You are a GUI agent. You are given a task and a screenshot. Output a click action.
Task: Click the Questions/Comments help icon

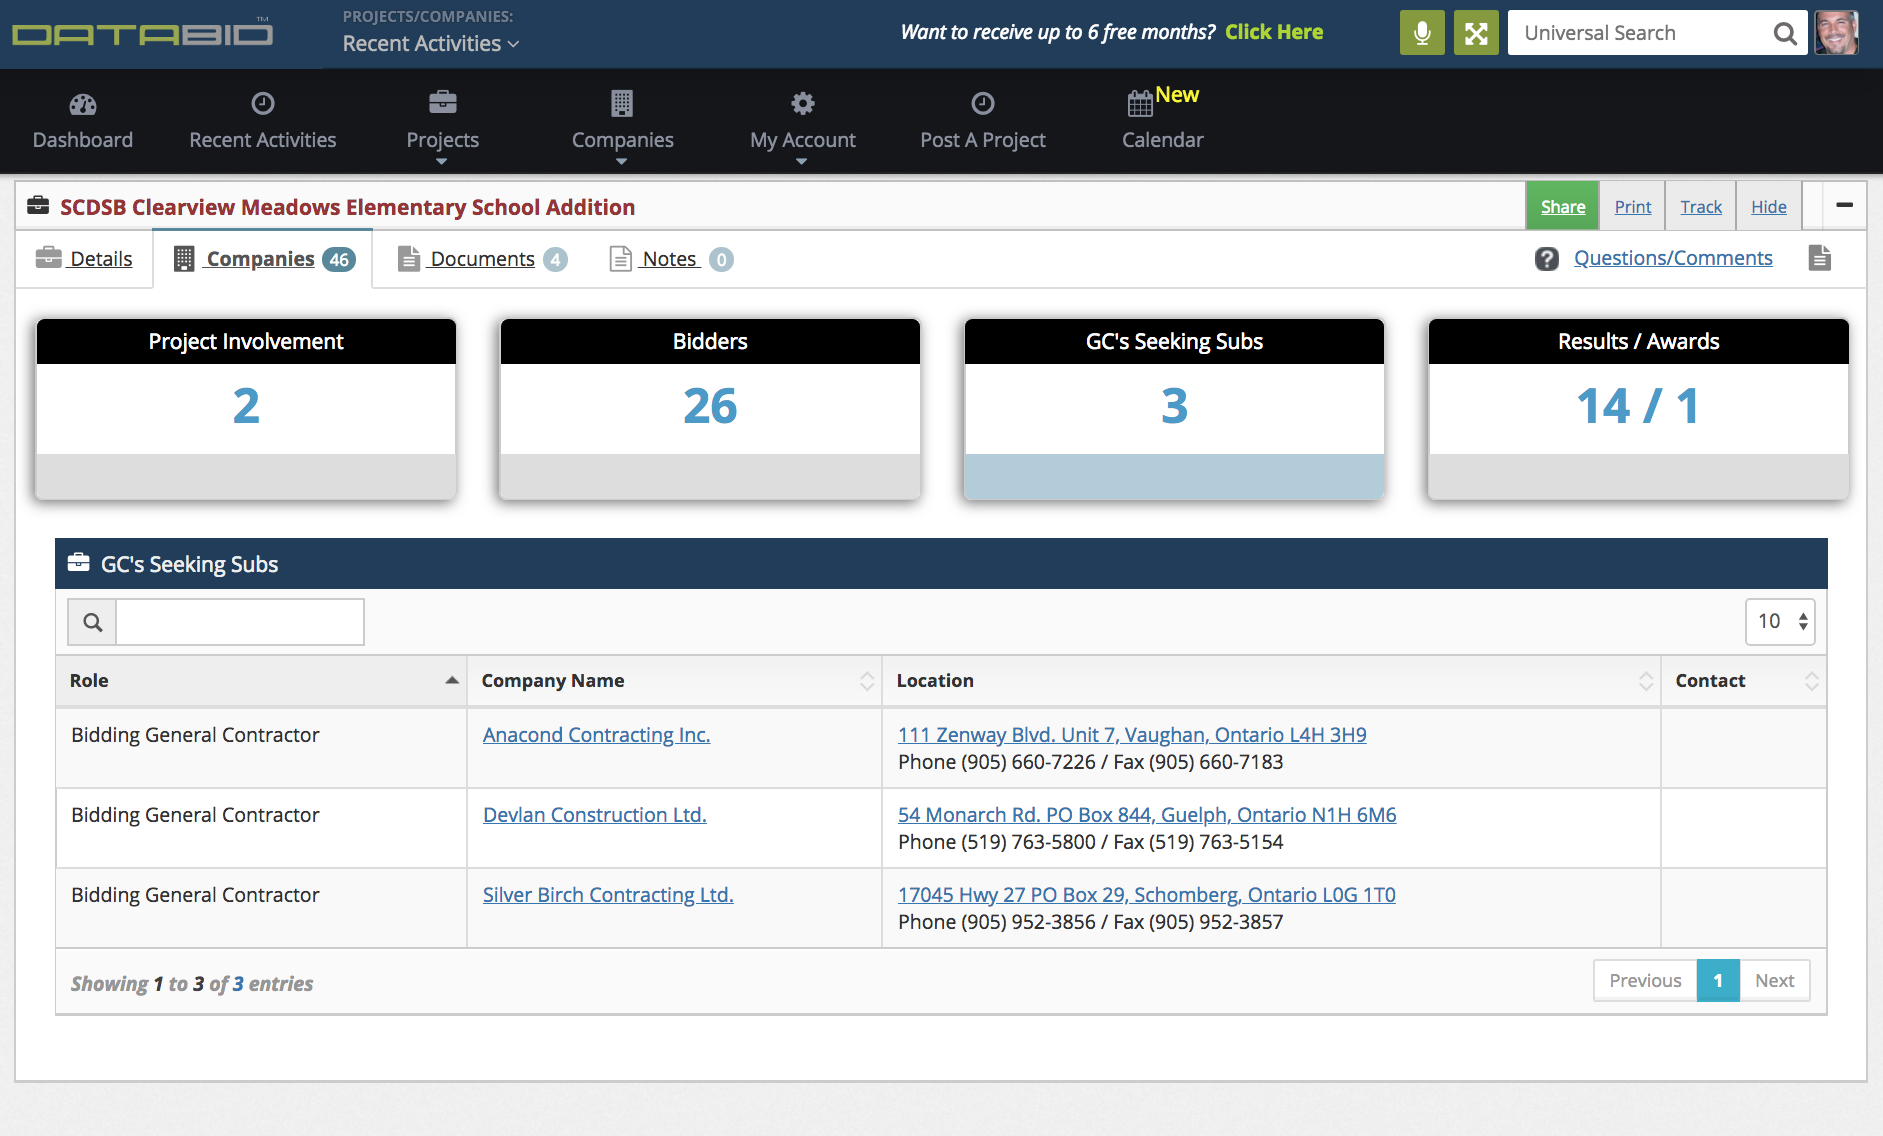(1547, 259)
